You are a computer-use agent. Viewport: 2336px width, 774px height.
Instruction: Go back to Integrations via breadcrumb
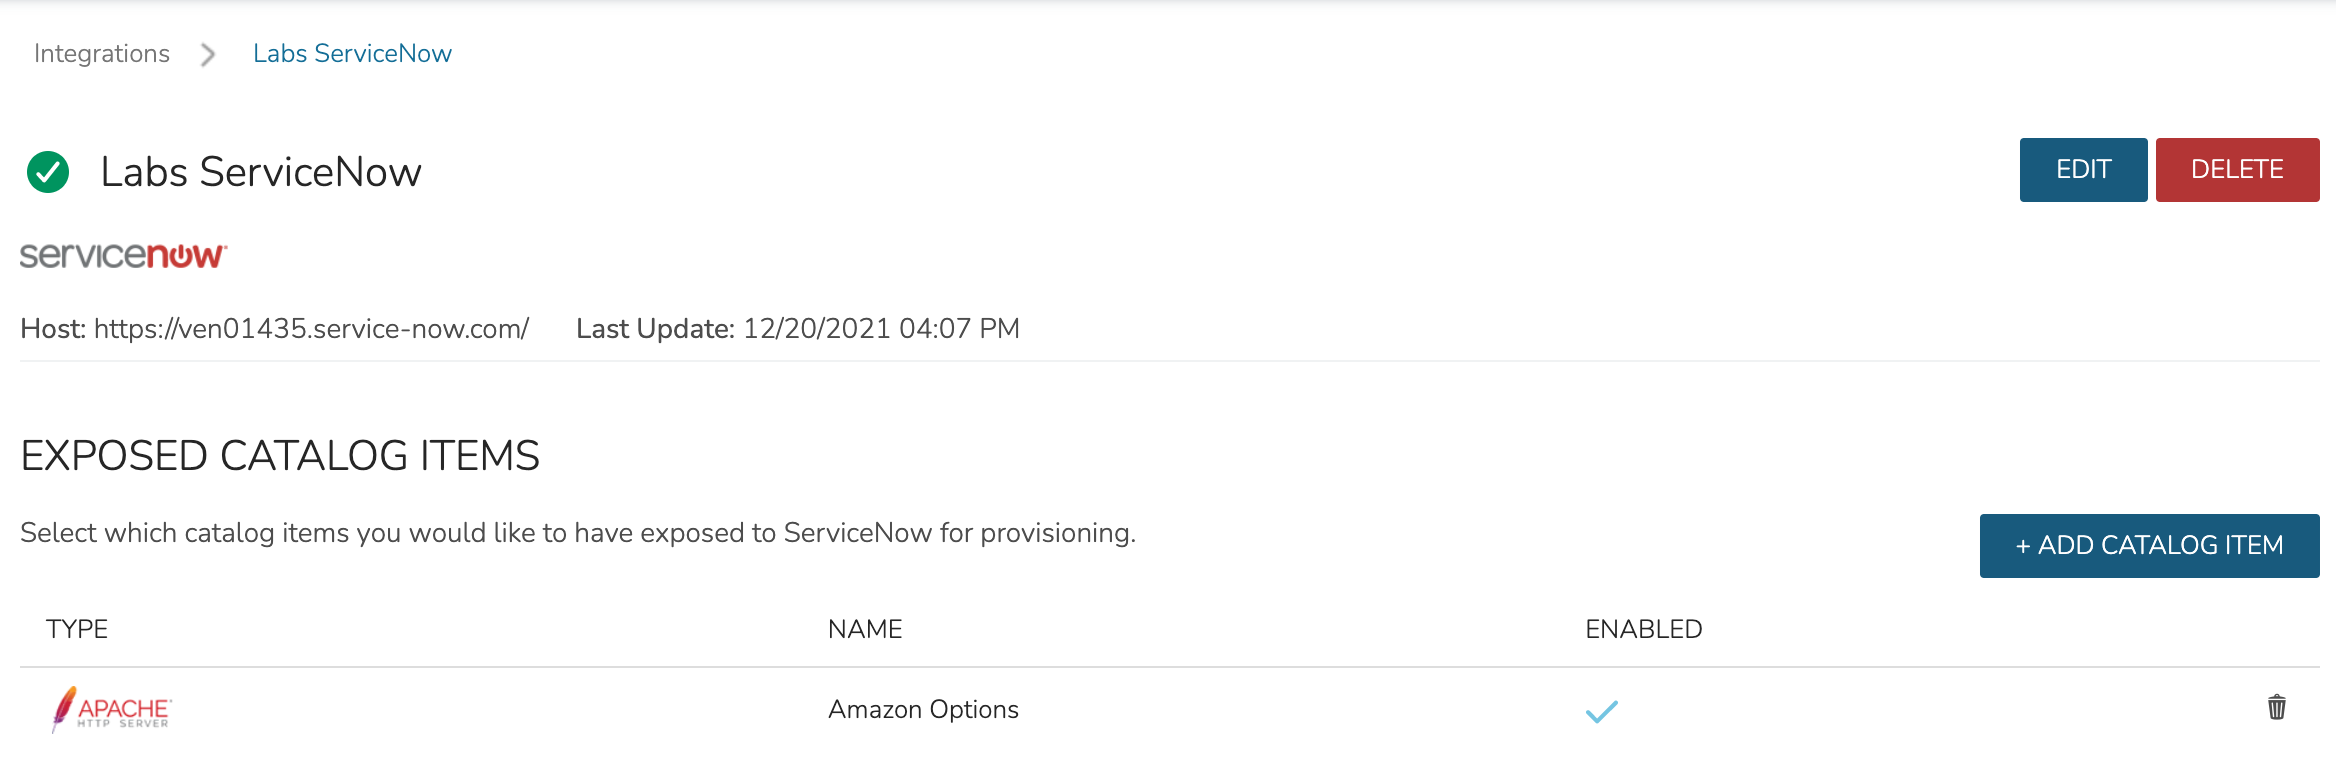point(102,54)
